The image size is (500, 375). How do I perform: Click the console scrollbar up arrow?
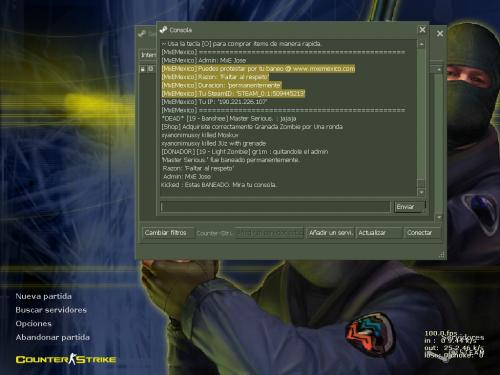tap(421, 44)
